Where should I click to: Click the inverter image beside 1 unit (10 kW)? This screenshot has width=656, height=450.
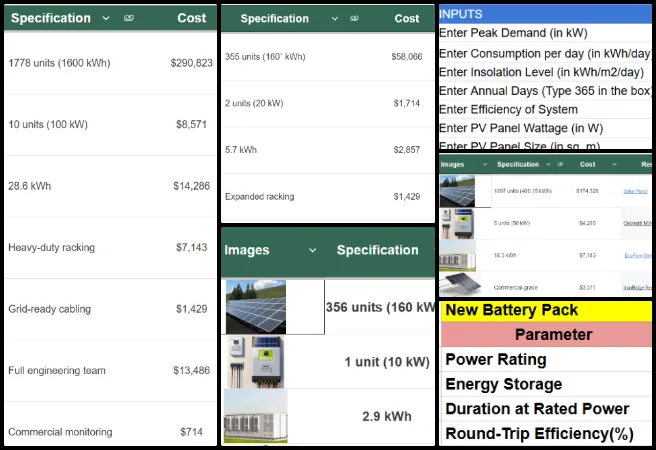256,362
